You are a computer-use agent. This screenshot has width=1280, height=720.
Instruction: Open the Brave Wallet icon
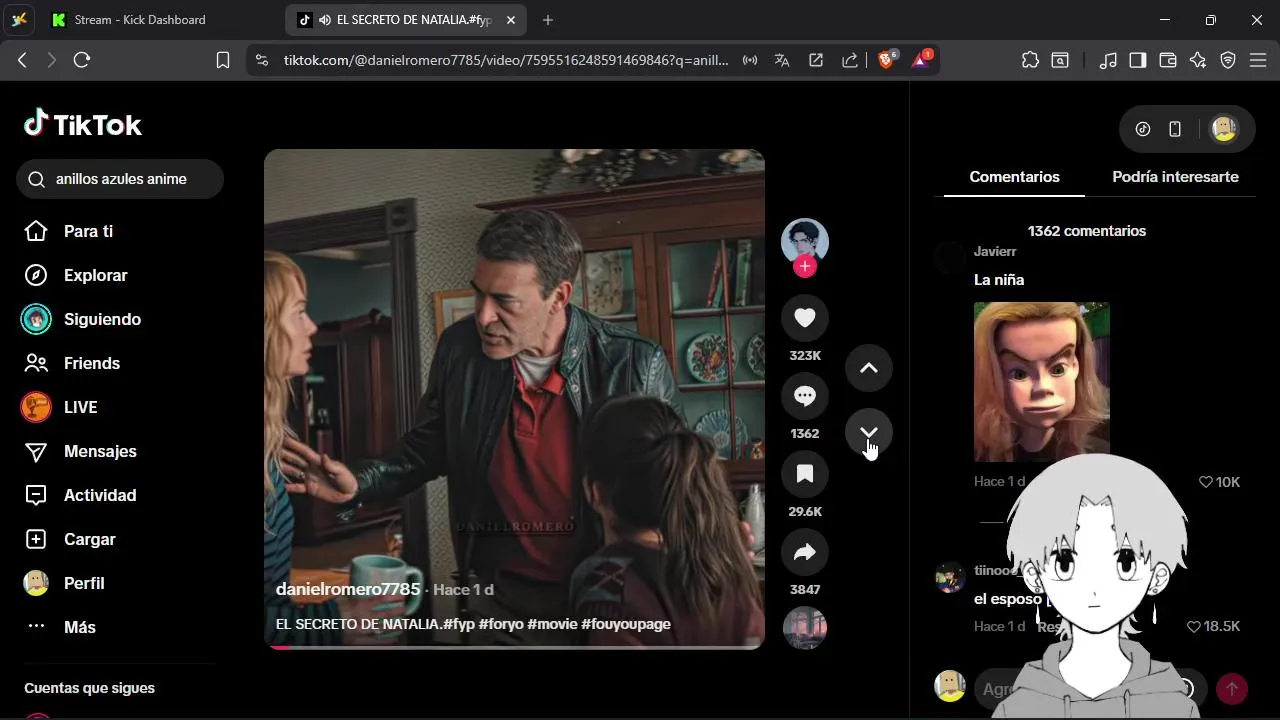pyautogui.click(x=1167, y=60)
